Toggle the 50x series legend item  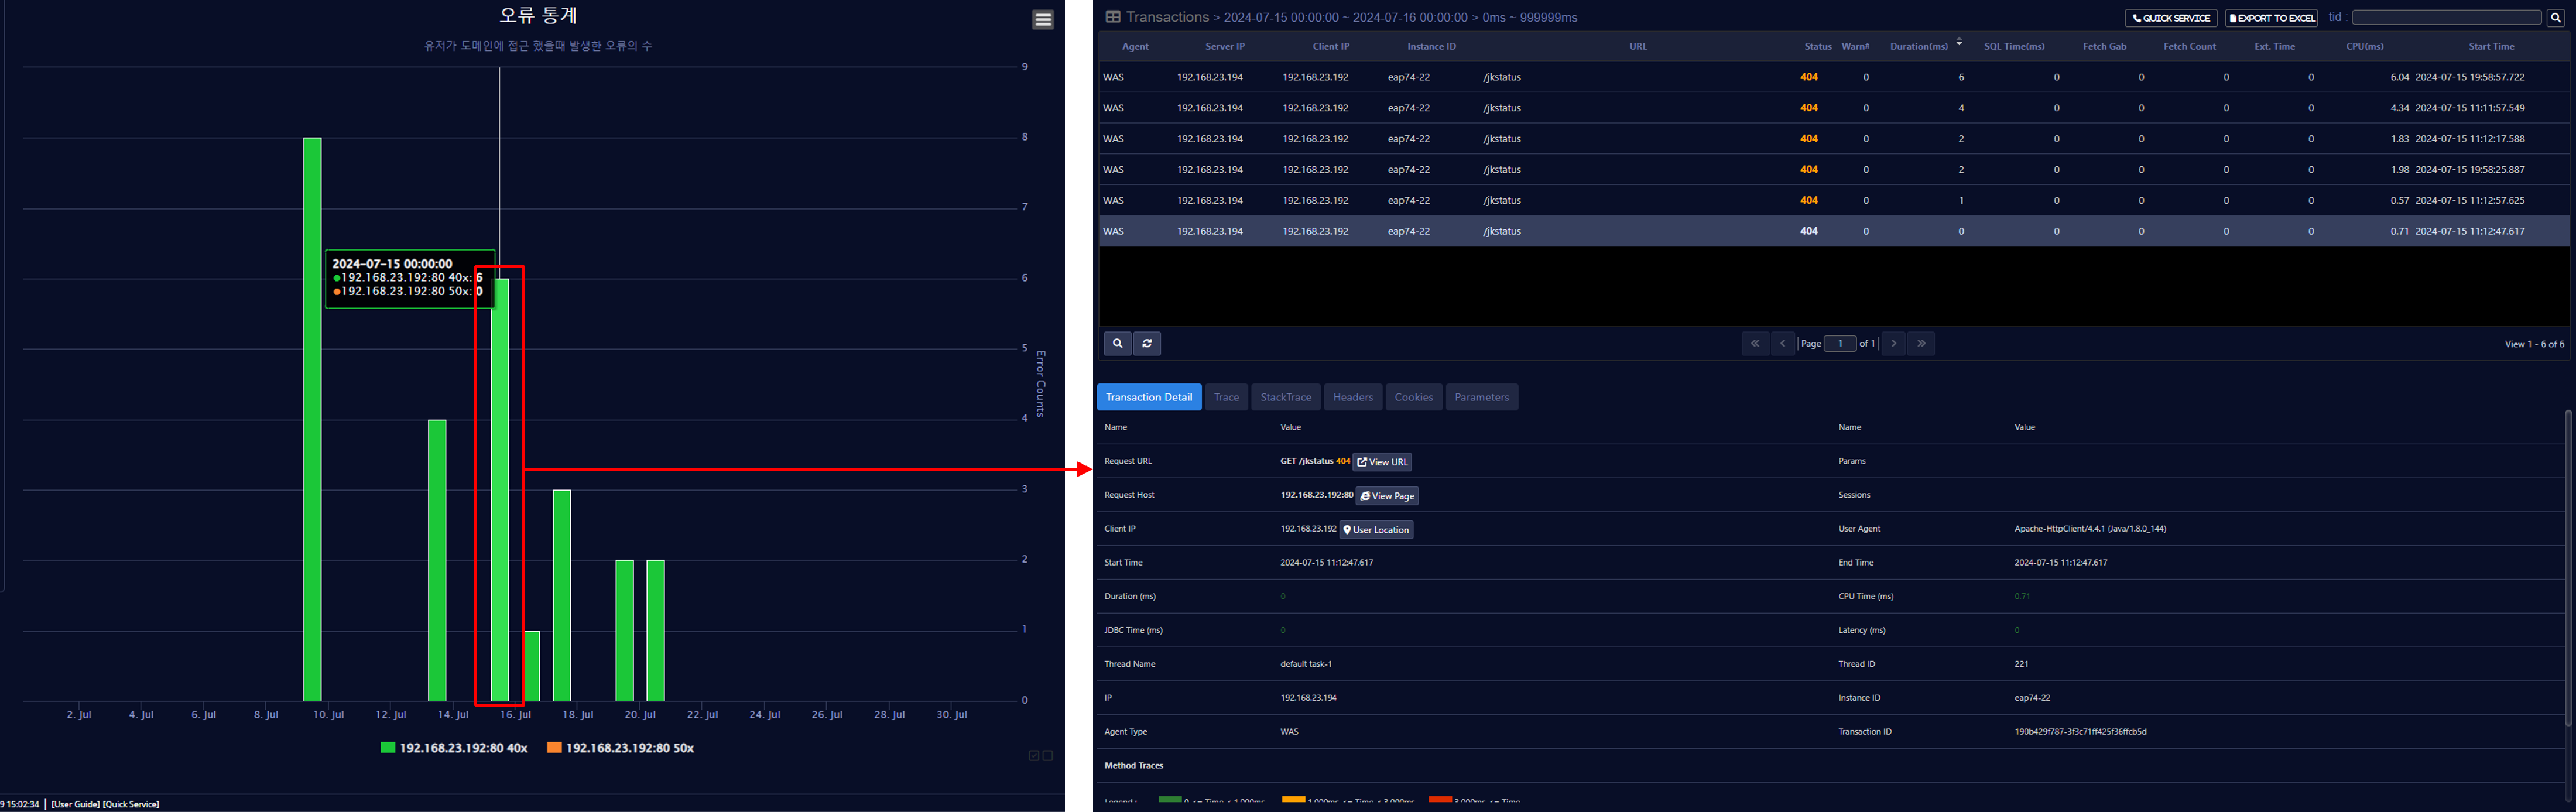[620, 748]
